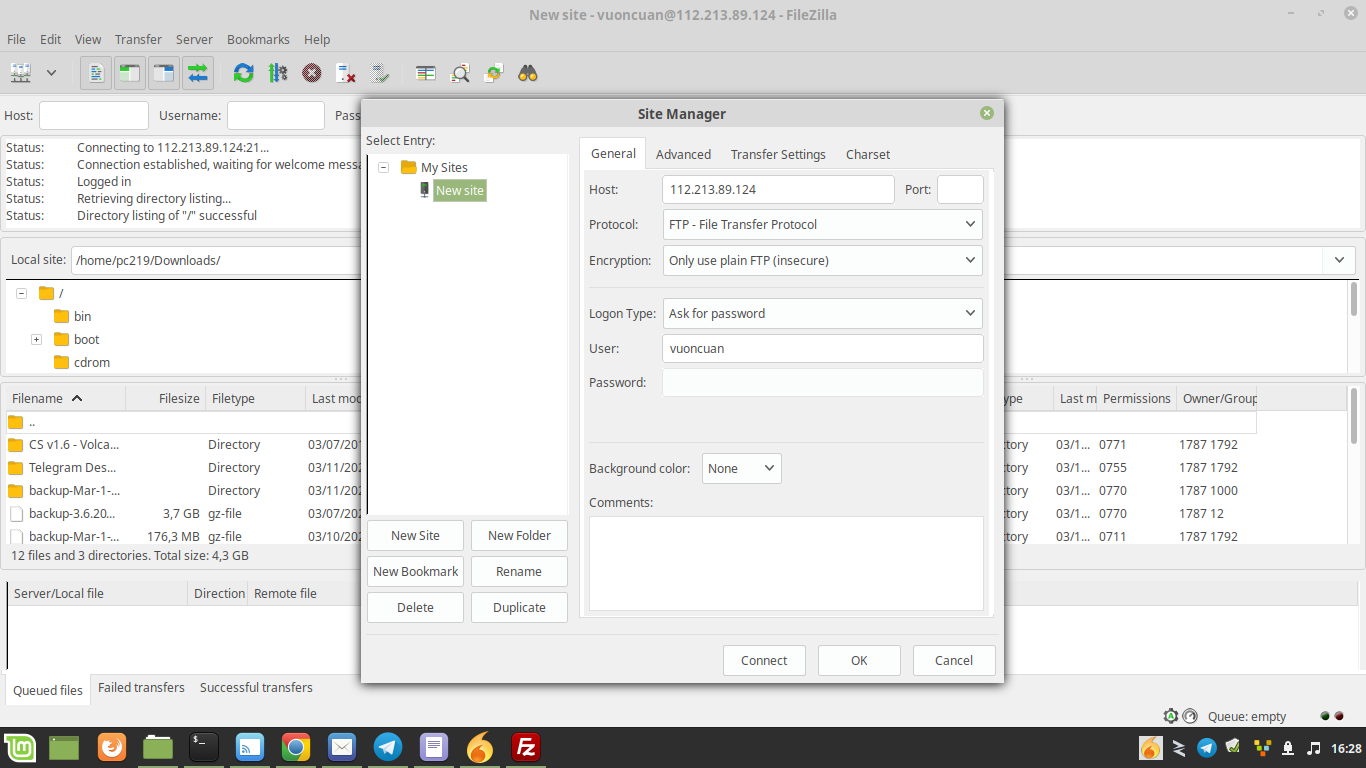Image resolution: width=1366 pixels, height=768 pixels.
Task: Click the New Bookmark button
Action: pos(415,571)
